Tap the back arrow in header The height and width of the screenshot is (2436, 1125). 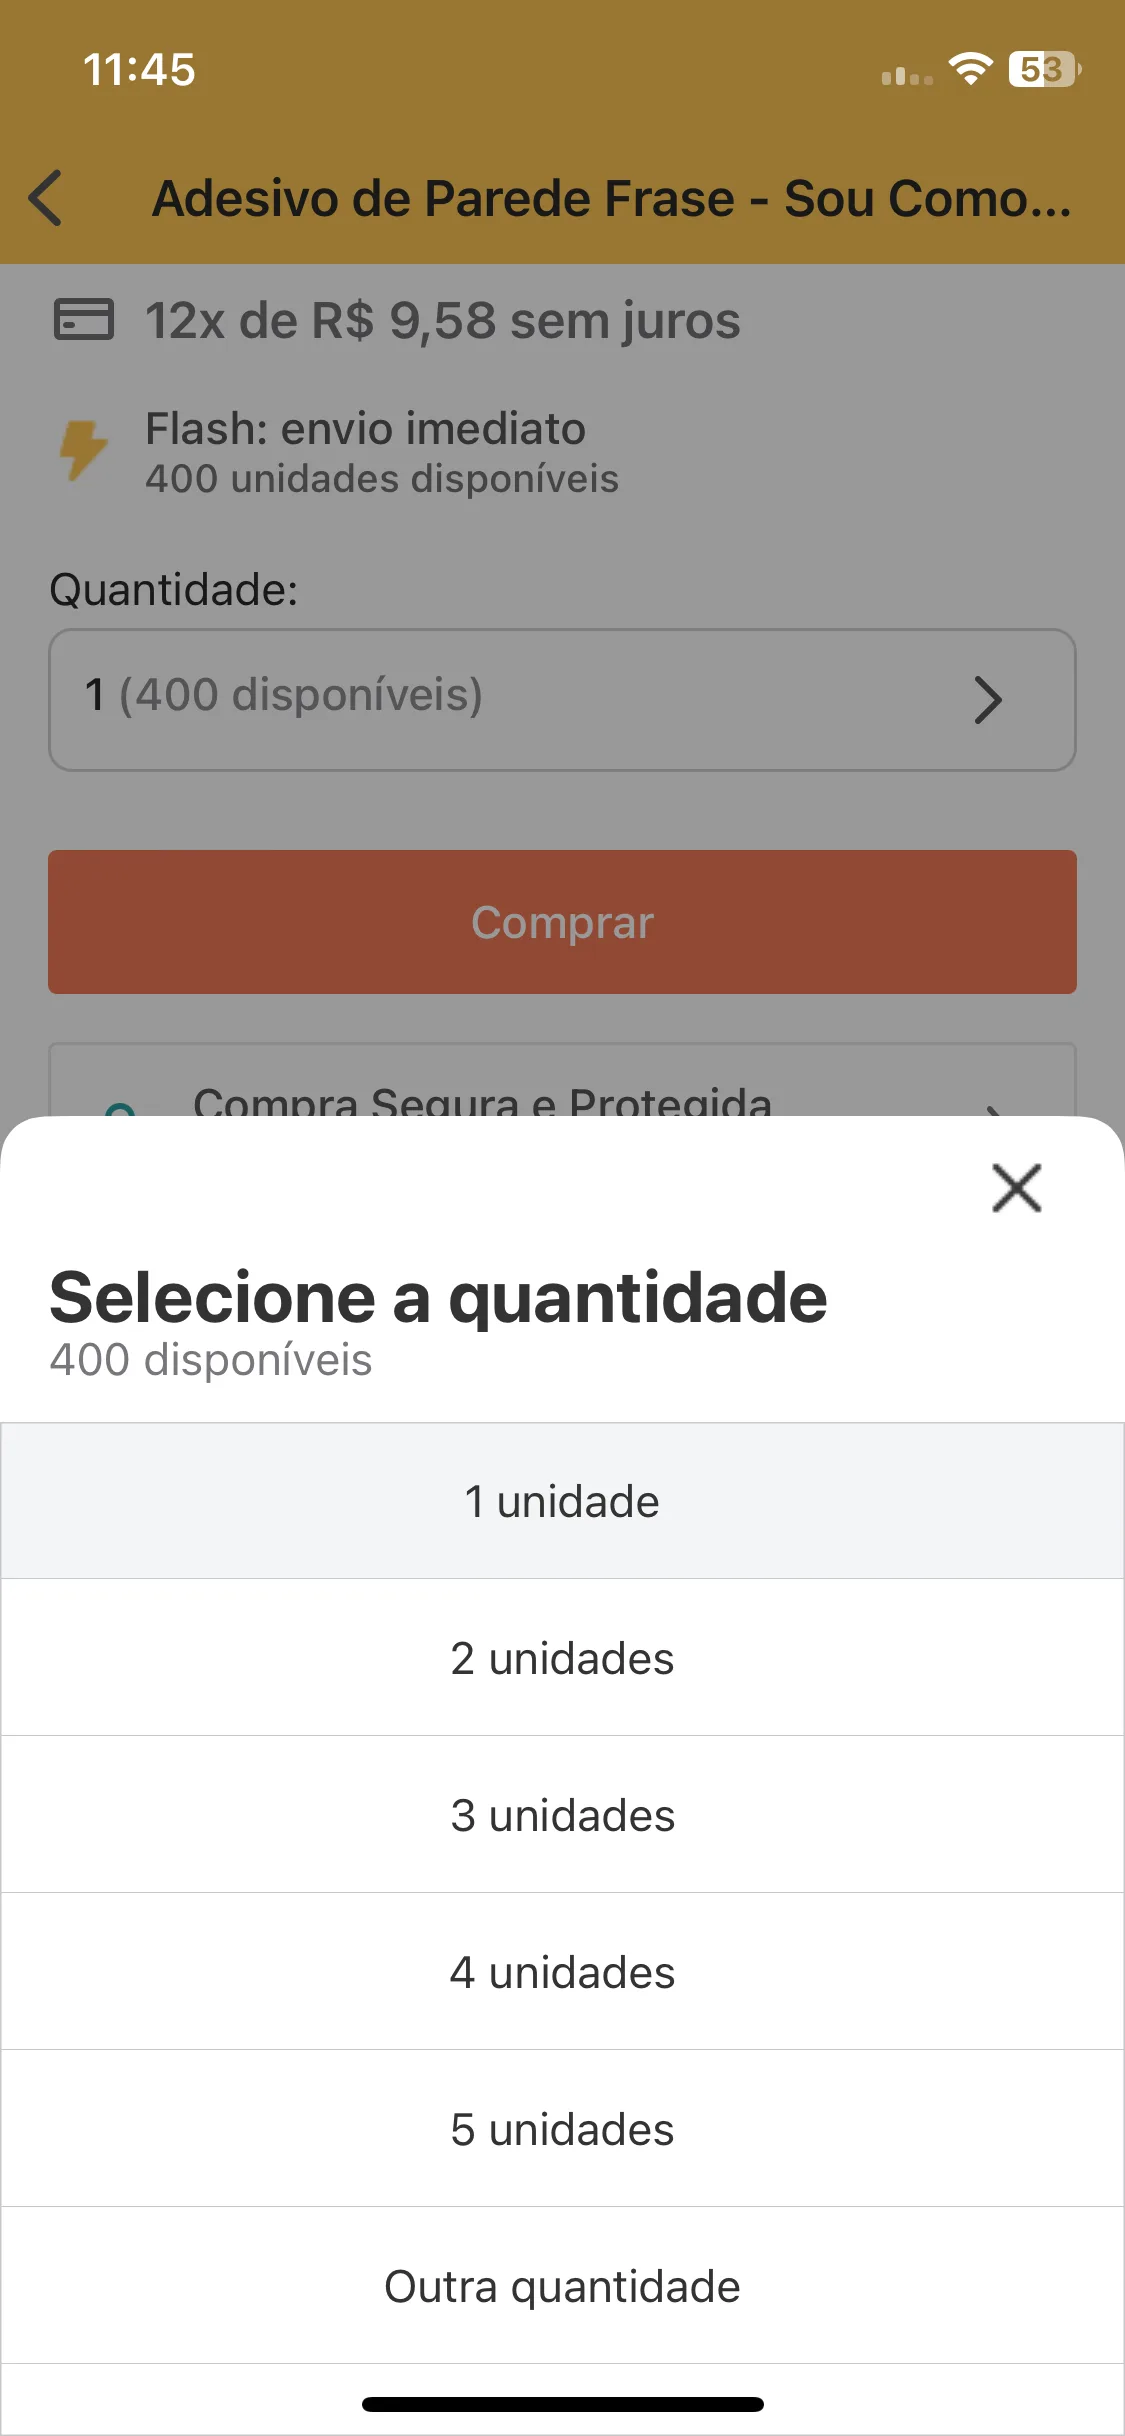[46, 198]
